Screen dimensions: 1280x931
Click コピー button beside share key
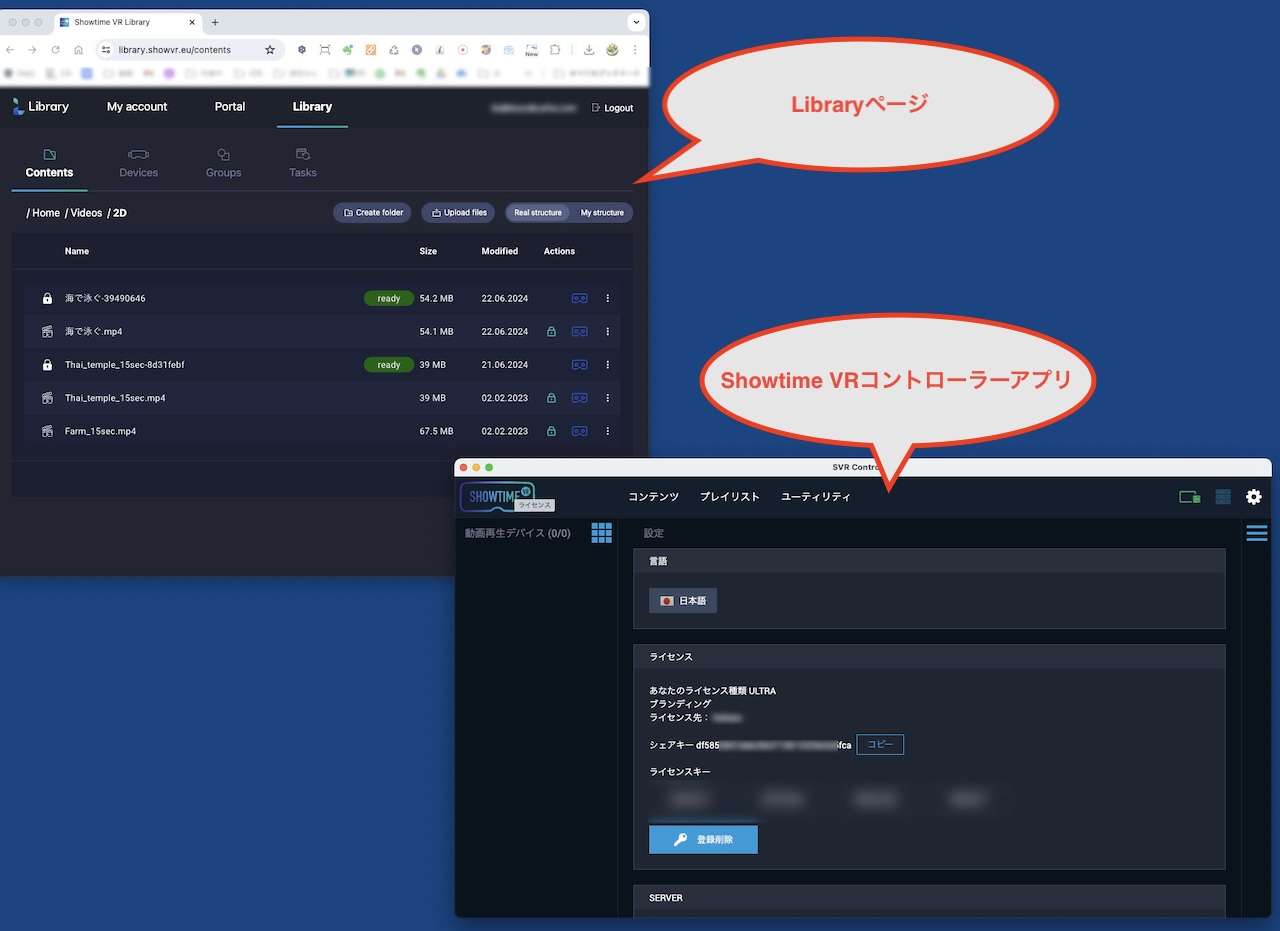880,744
